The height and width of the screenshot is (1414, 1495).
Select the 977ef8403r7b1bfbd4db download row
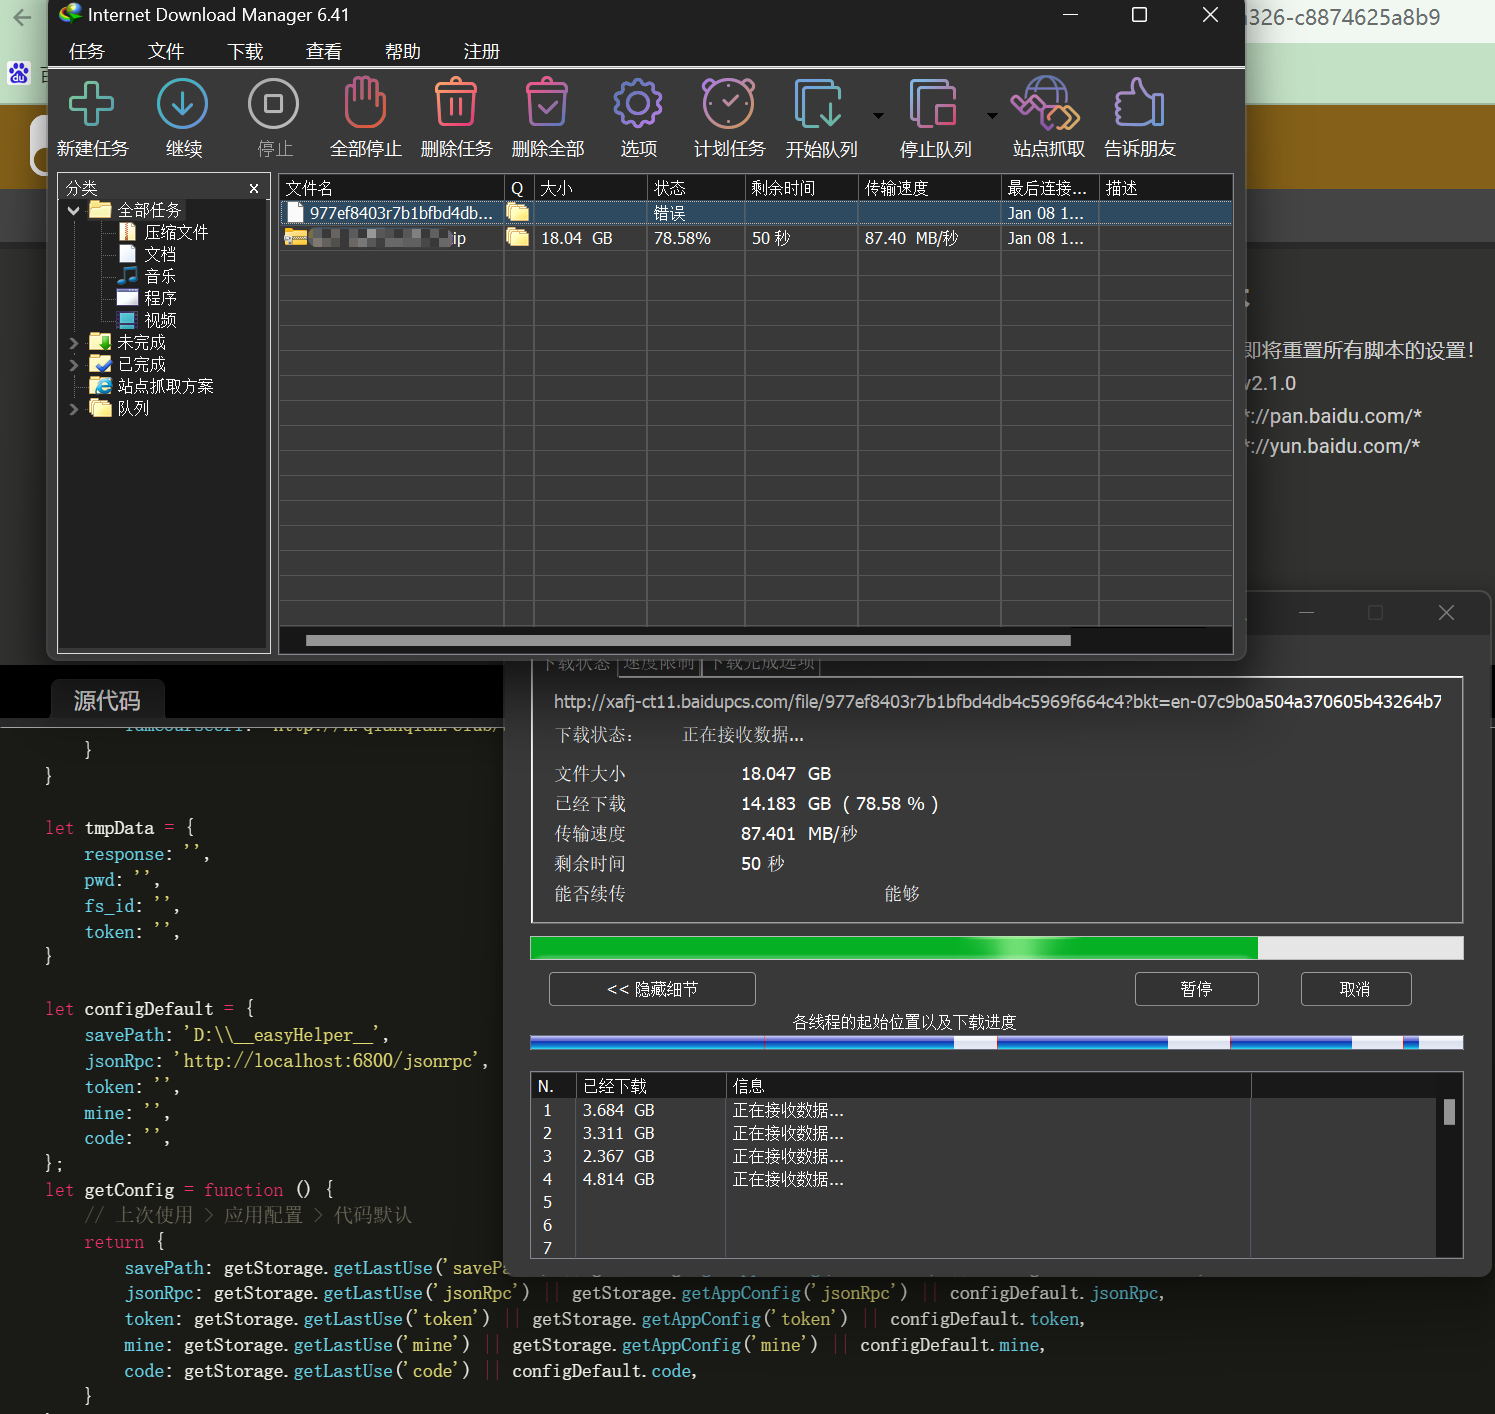point(755,213)
